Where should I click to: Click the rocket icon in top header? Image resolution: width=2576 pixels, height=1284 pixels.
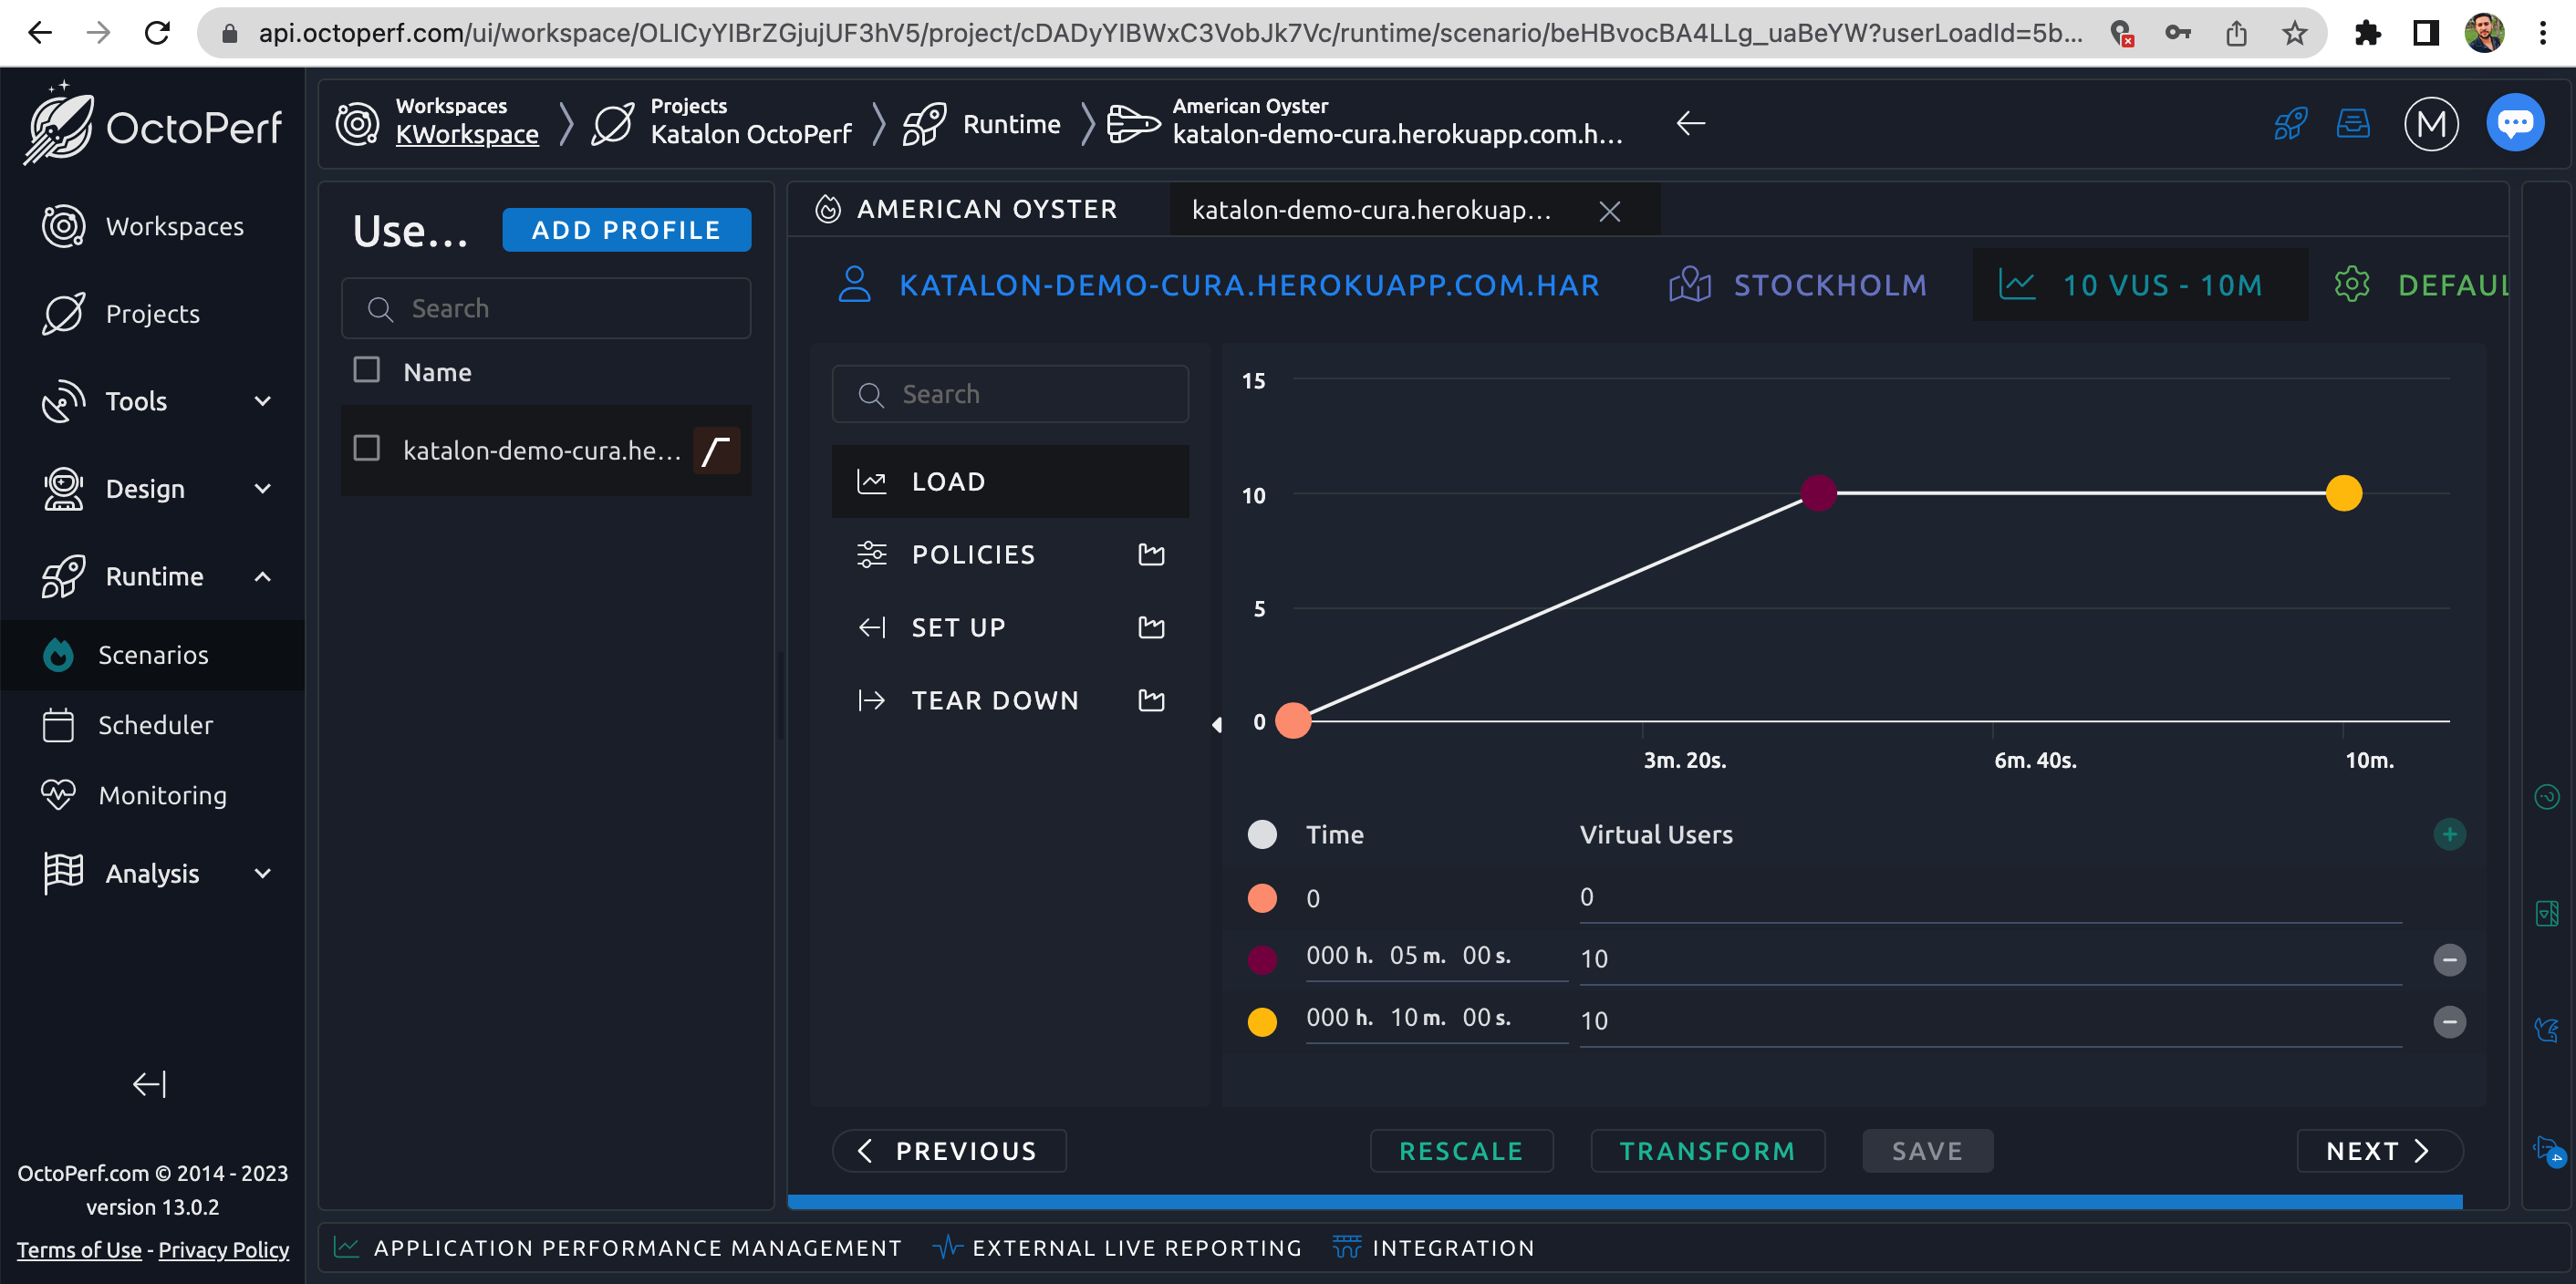click(x=2289, y=124)
